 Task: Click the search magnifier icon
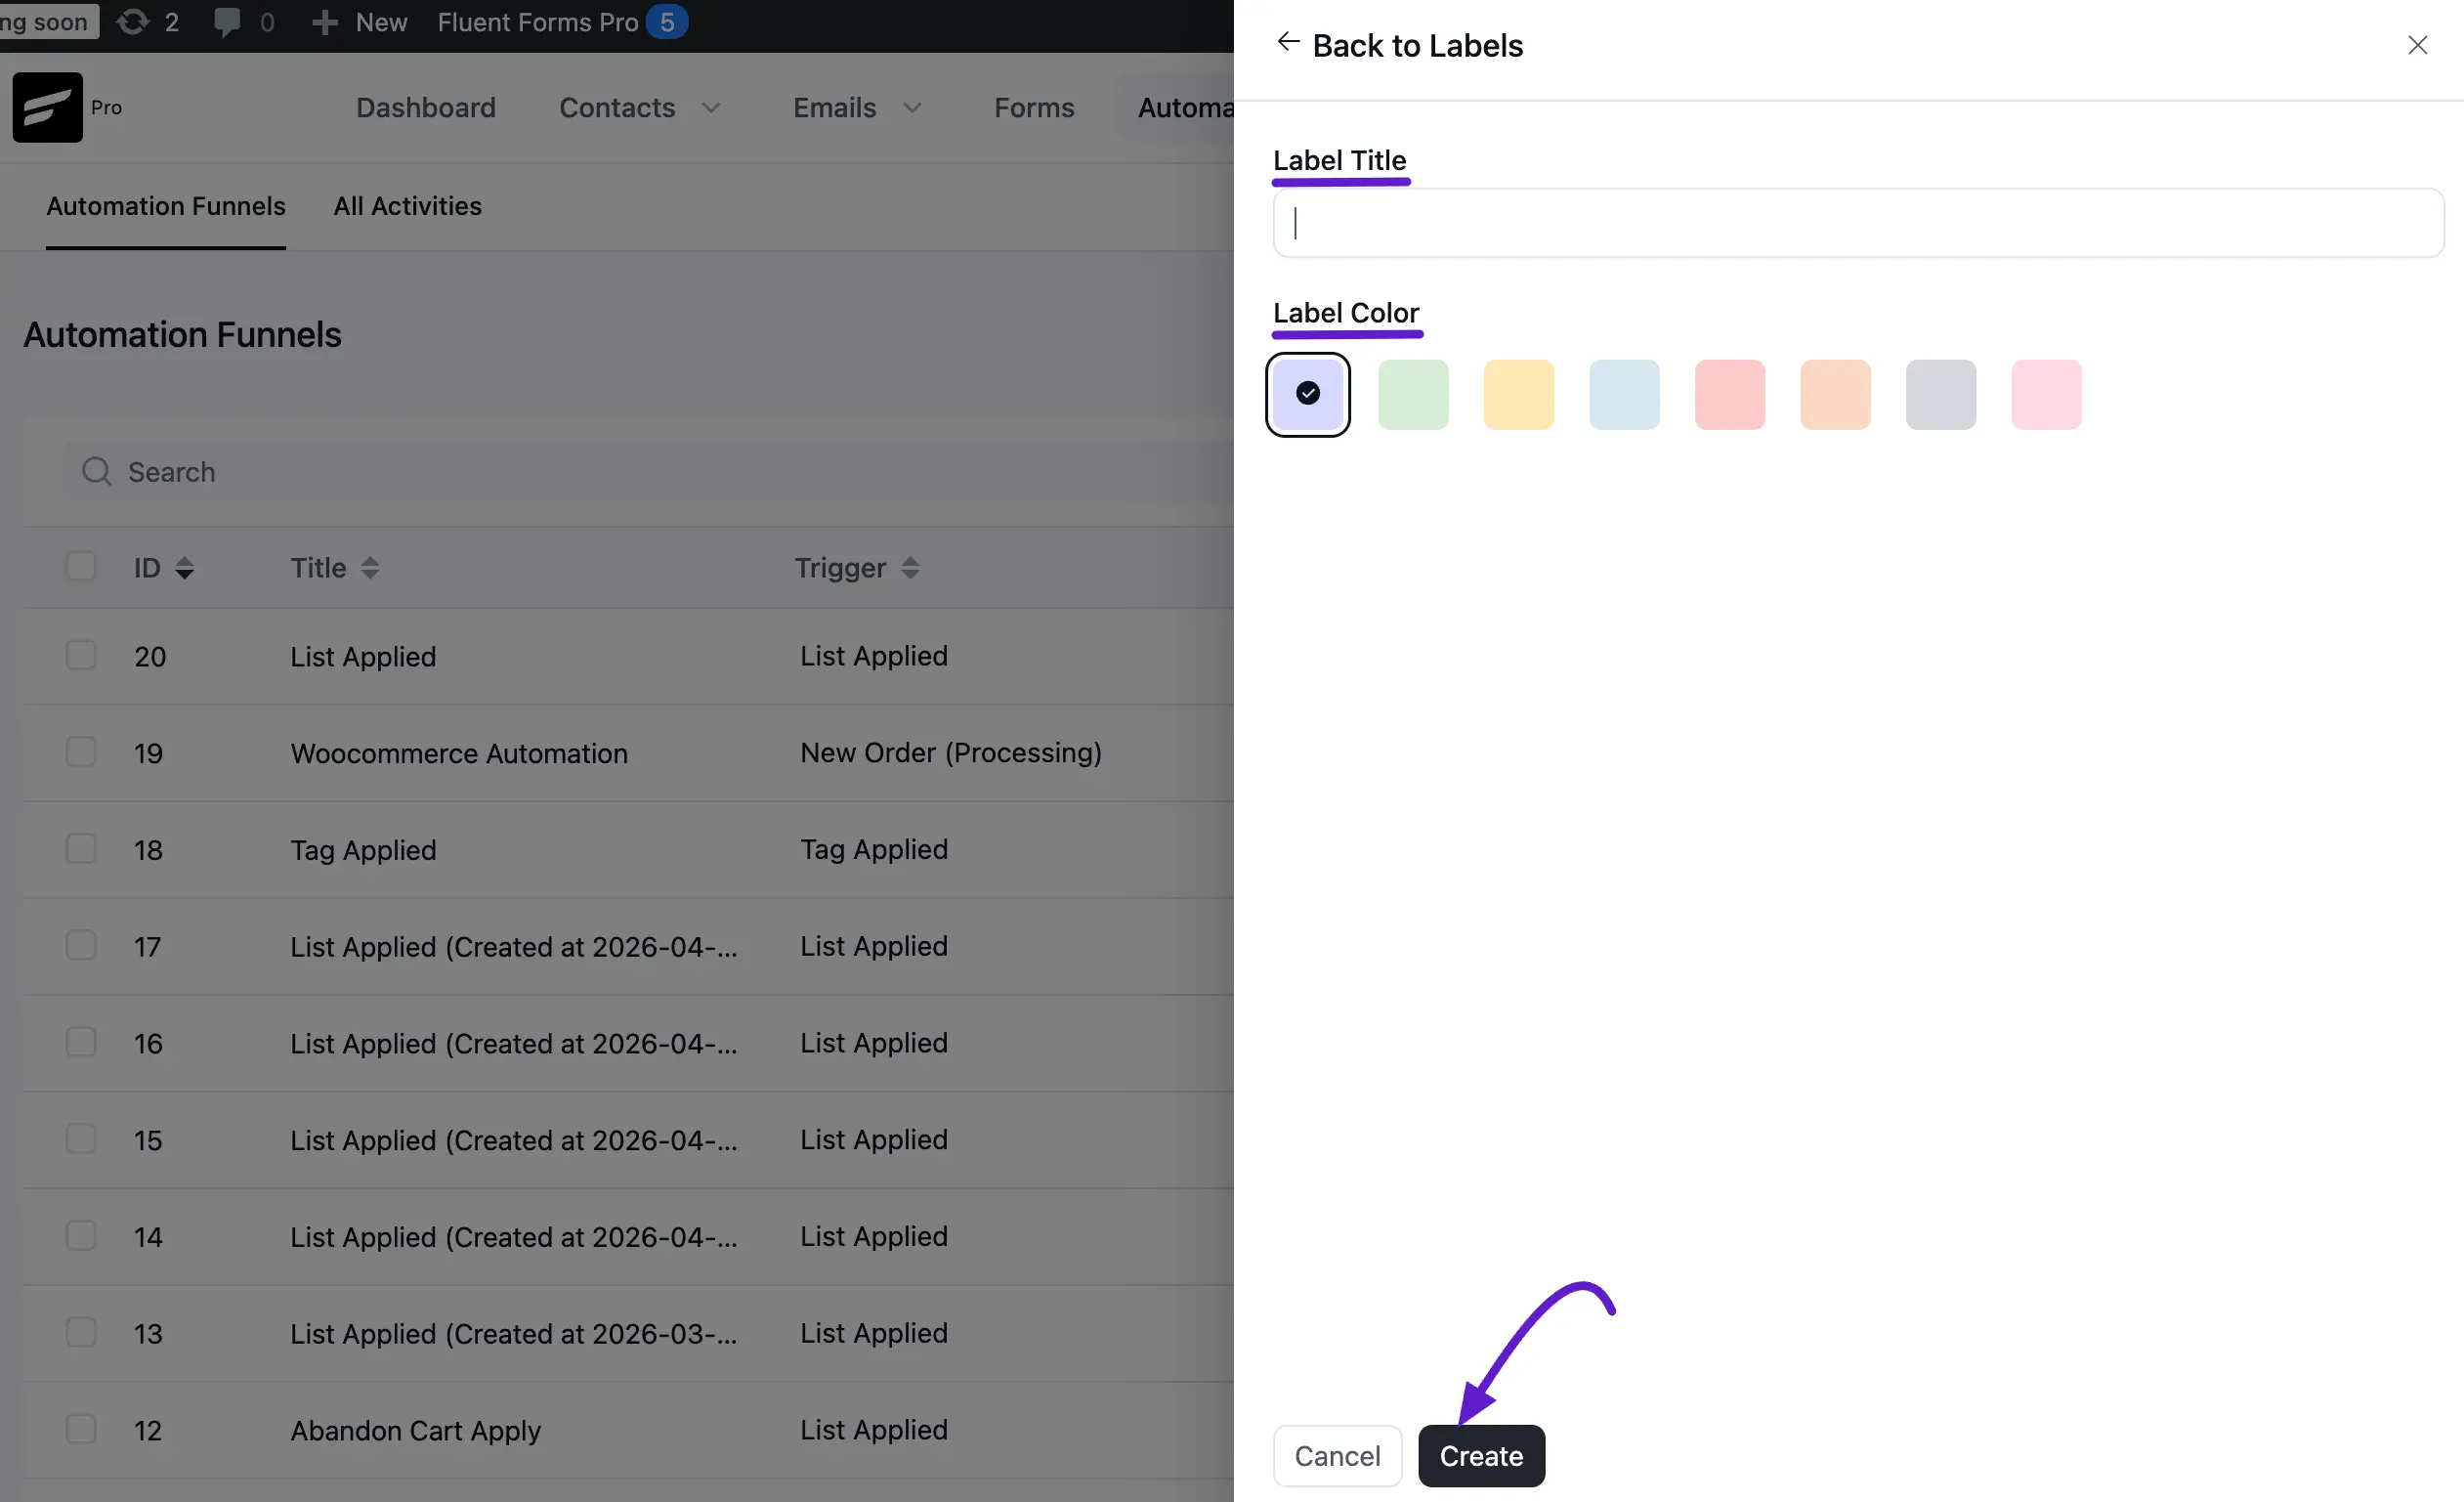(x=96, y=471)
